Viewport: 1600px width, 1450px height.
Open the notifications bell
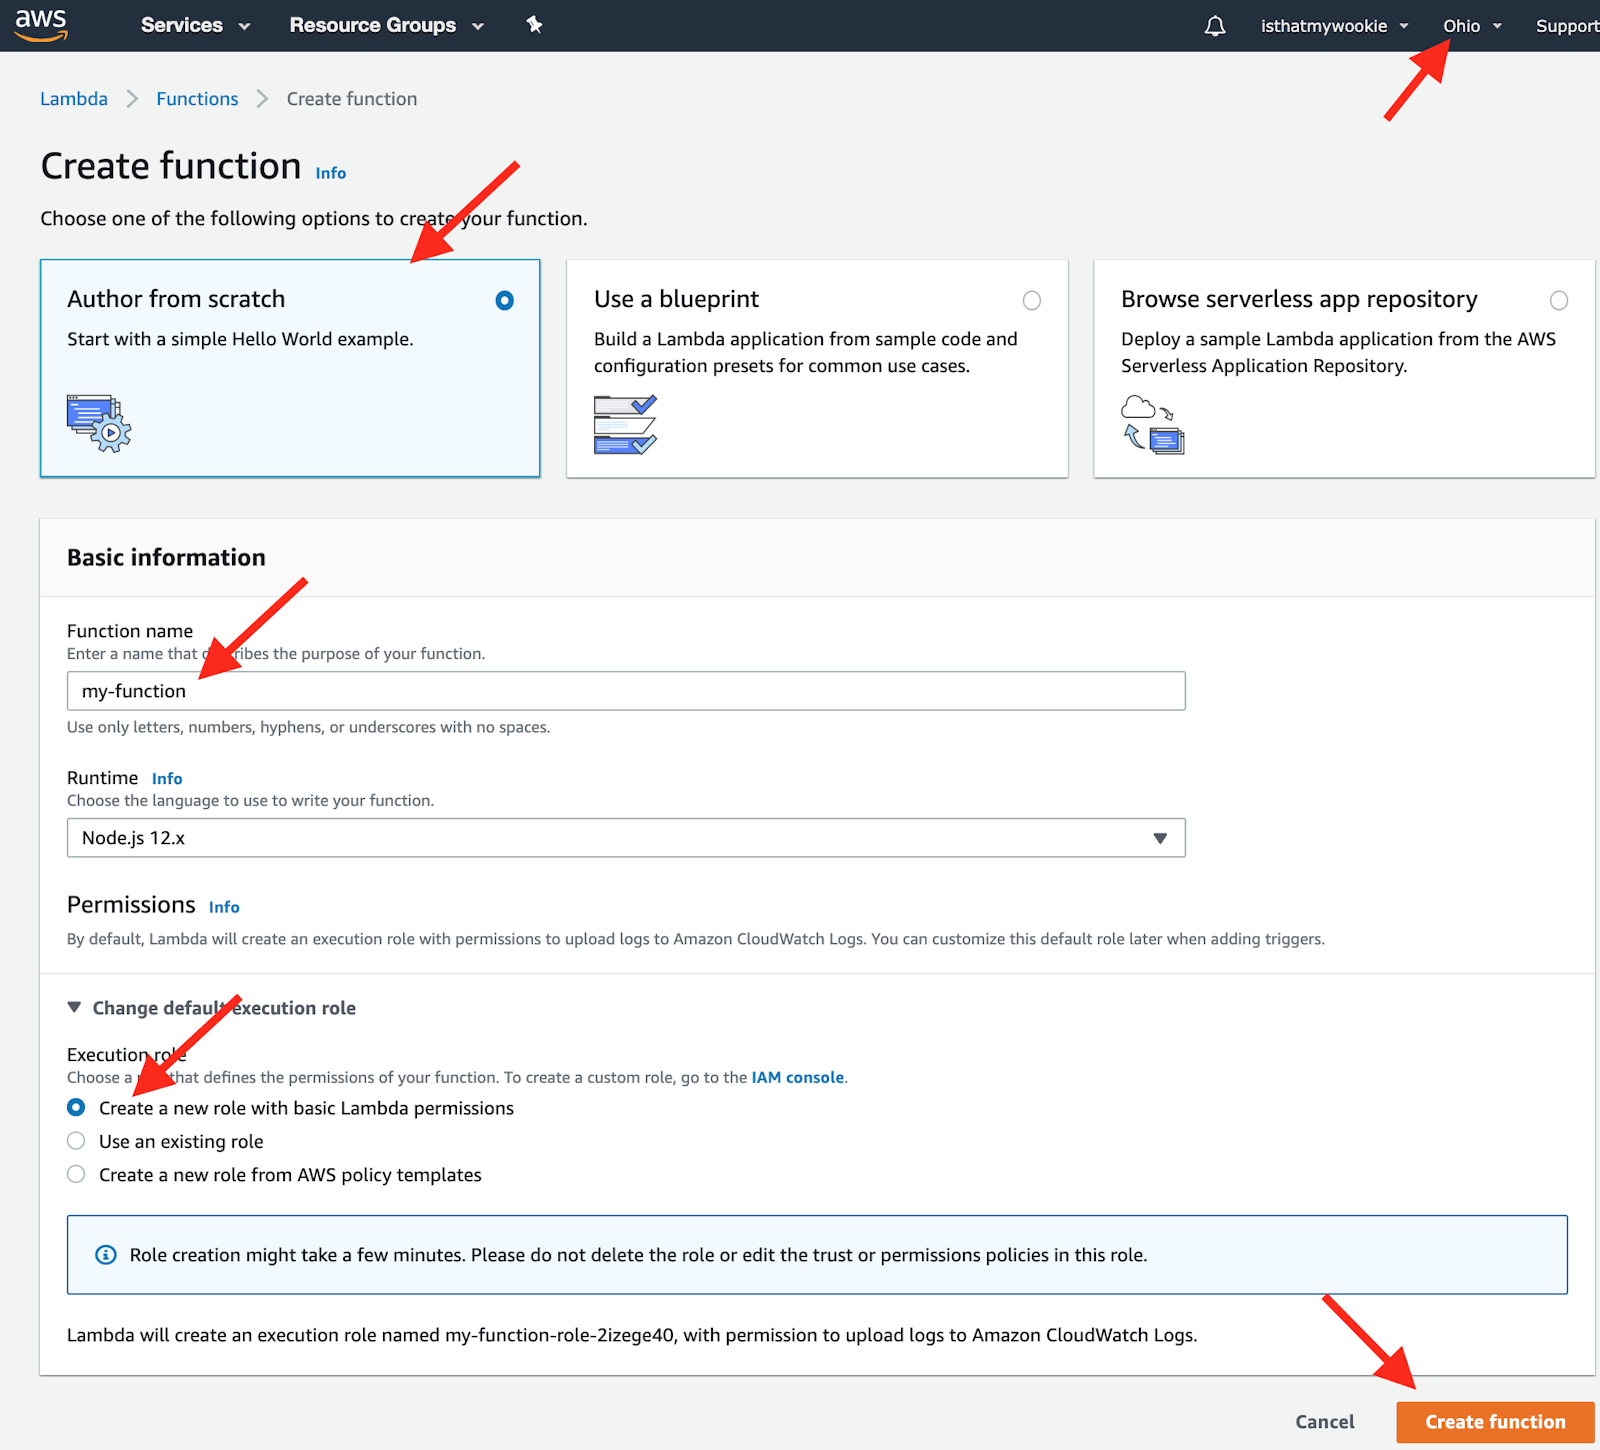click(1215, 25)
